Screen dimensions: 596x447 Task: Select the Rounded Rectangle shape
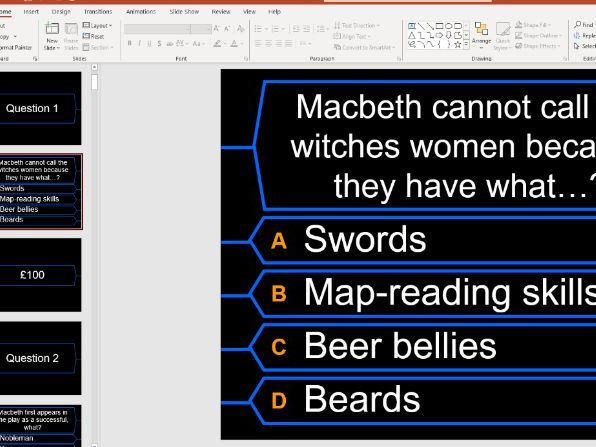pyautogui.click(x=458, y=26)
